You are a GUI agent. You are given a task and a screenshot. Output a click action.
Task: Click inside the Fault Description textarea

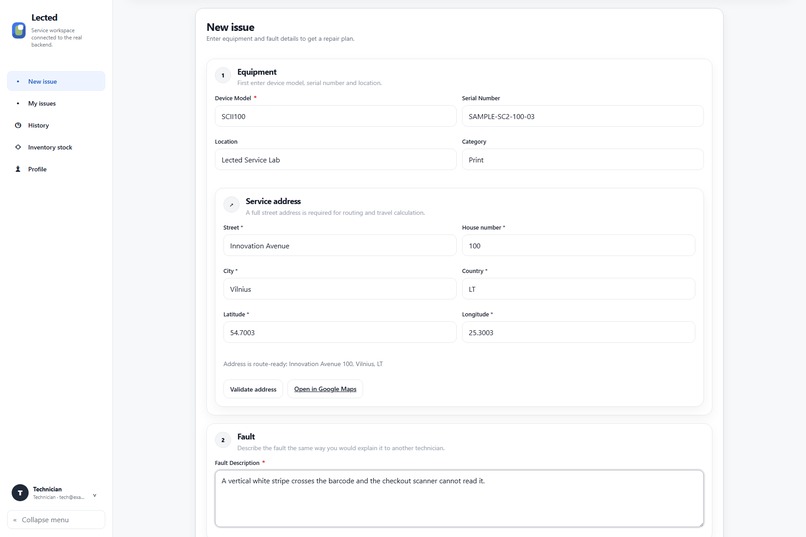click(x=459, y=498)
